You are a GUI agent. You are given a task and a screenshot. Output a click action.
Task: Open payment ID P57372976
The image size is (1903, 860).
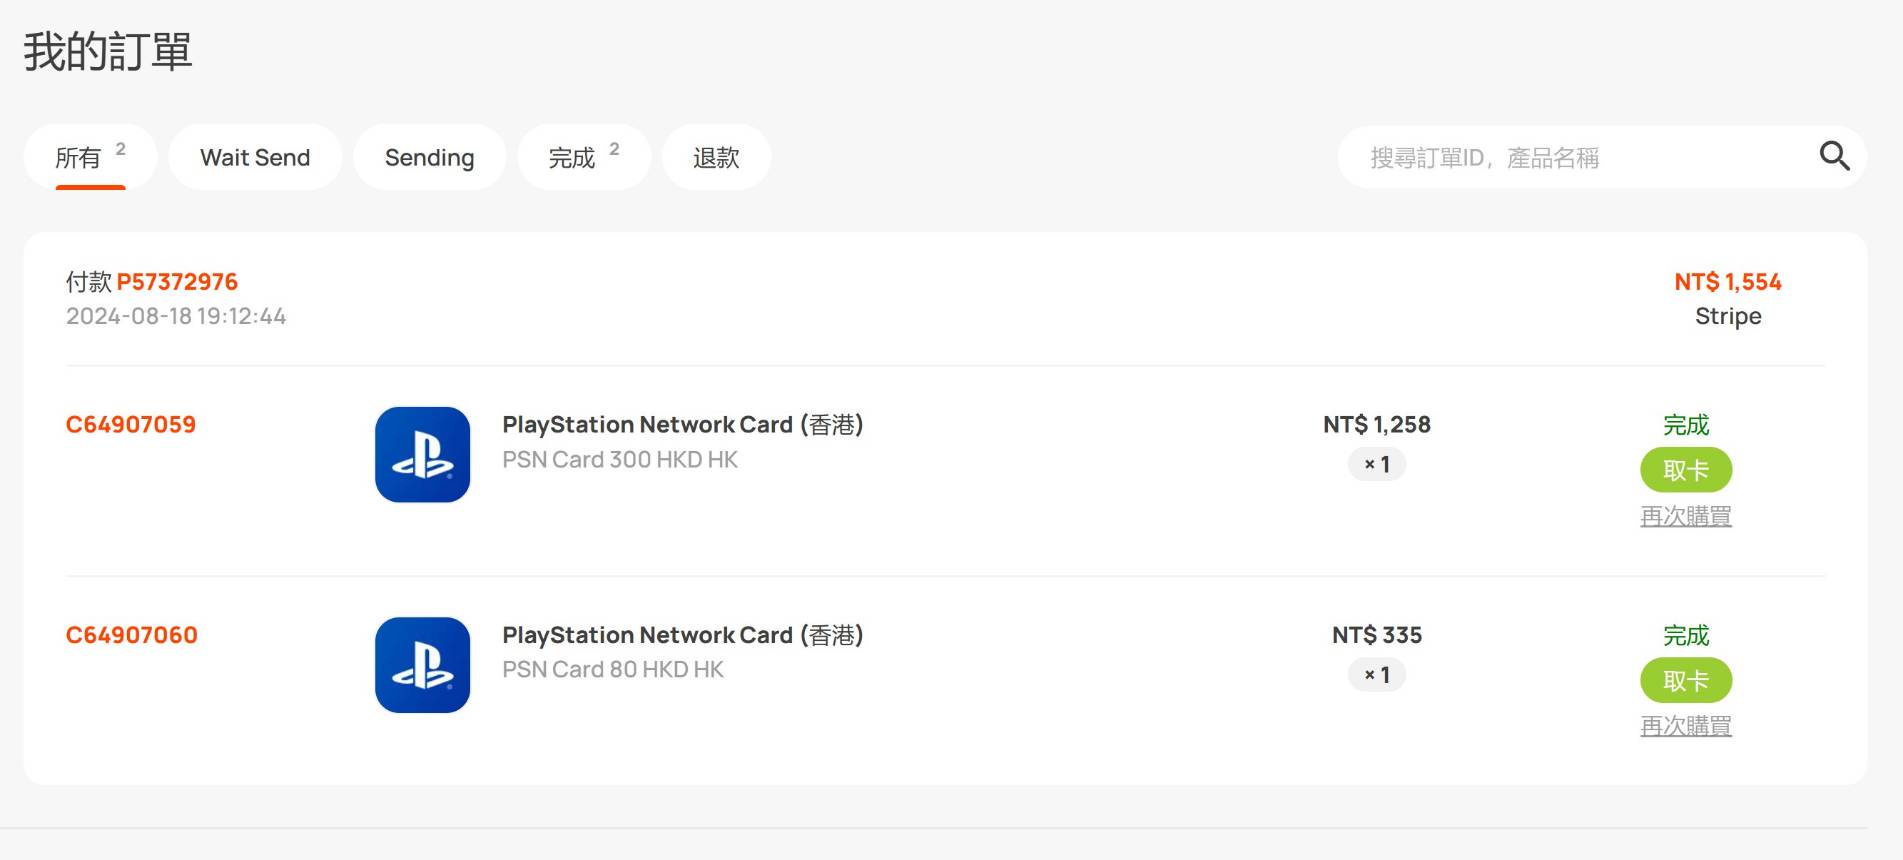pyautogui.click(x=177, y=282)
